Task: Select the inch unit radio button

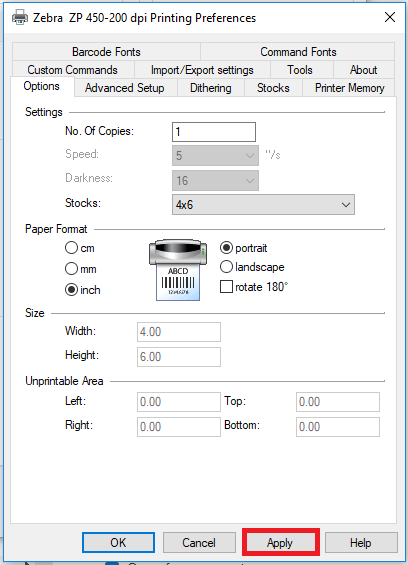Action: (71, 290)
